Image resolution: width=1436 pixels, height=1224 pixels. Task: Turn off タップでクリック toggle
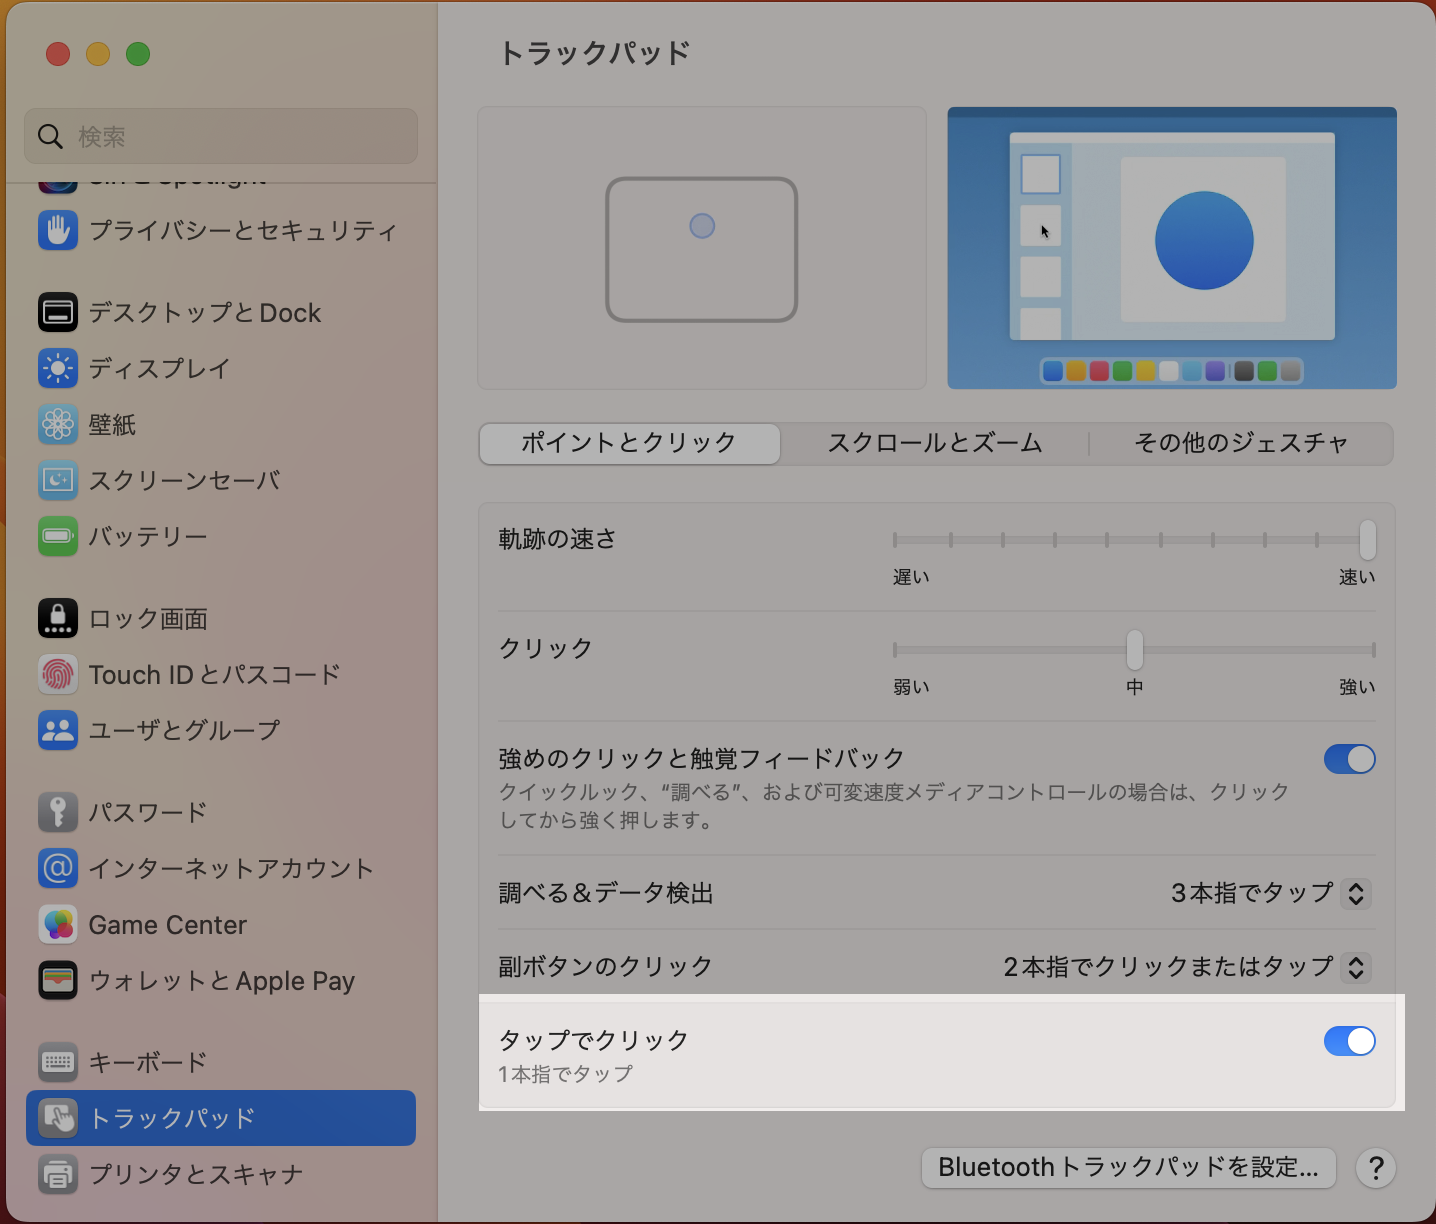click(x=1349, y=1041)
